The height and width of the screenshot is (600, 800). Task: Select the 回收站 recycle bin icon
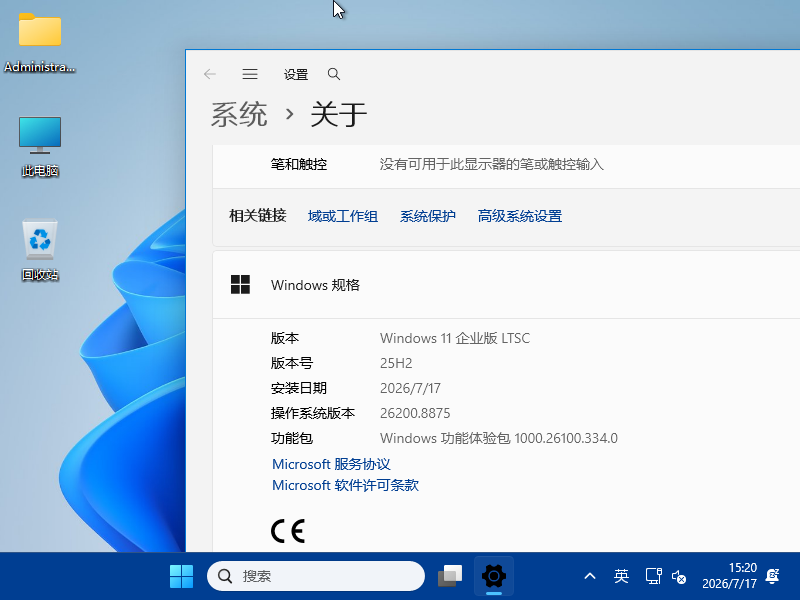tap(40, 251)
